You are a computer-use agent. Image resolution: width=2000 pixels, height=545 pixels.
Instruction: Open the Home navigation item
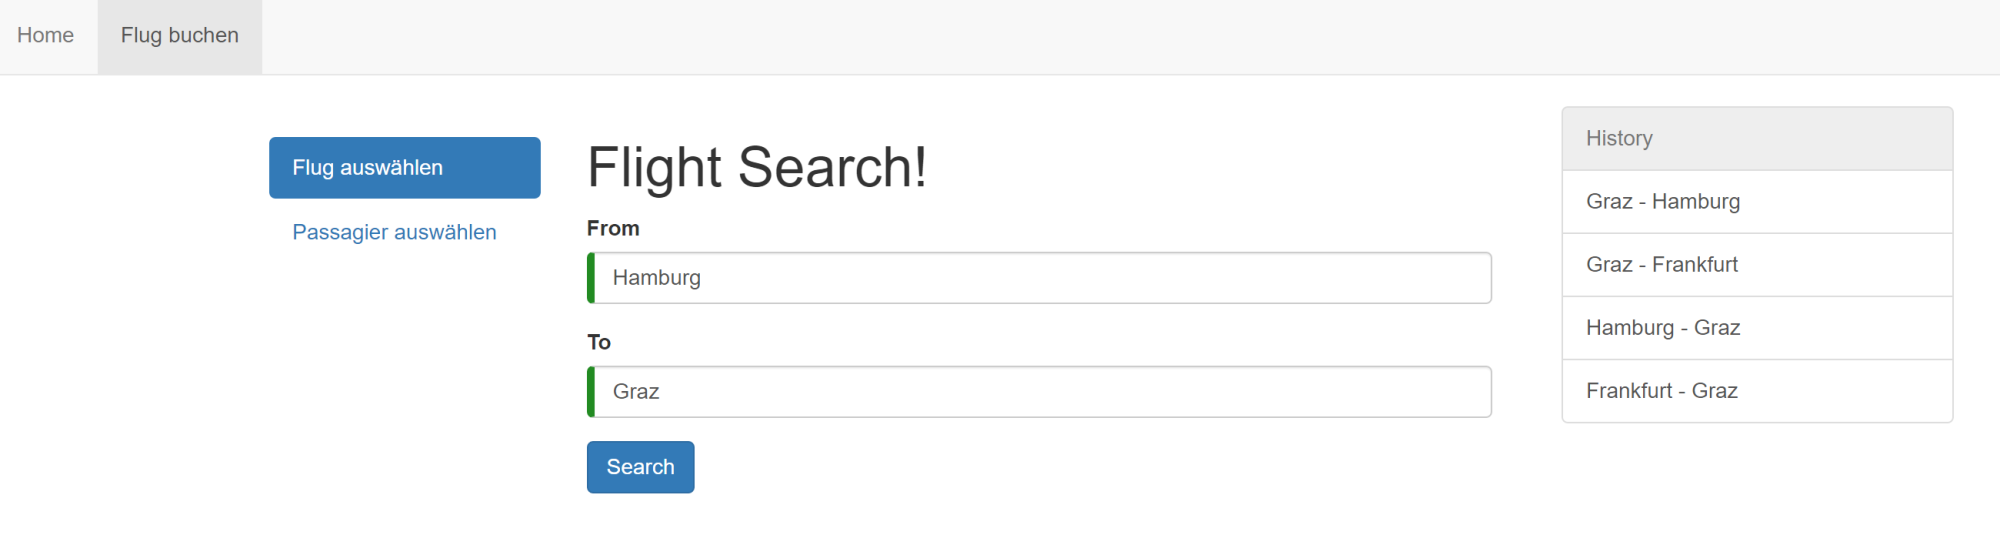tap(46, 36)
